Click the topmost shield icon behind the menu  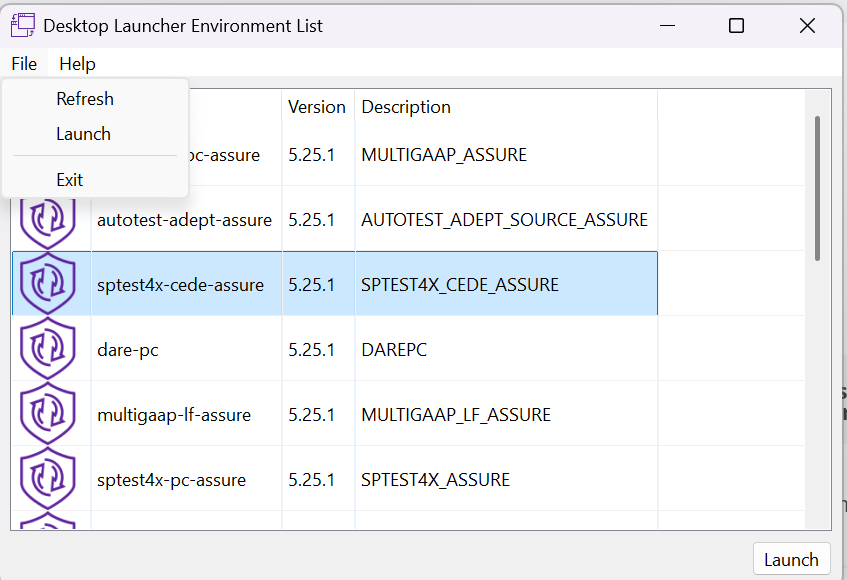tap(48, 155)
